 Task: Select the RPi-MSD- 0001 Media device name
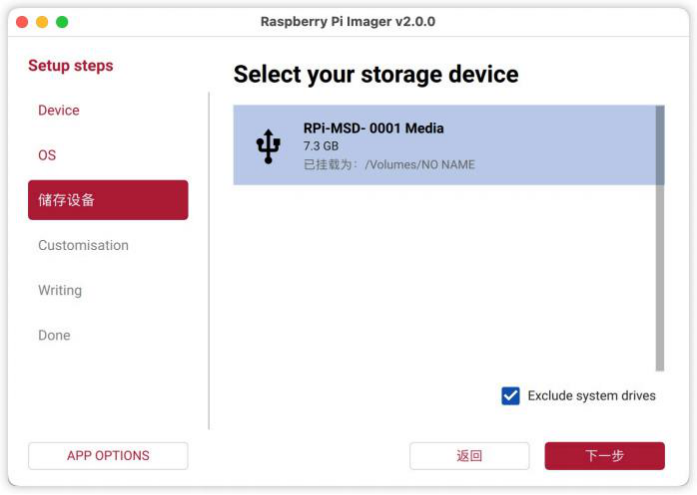tap(373, 128)
